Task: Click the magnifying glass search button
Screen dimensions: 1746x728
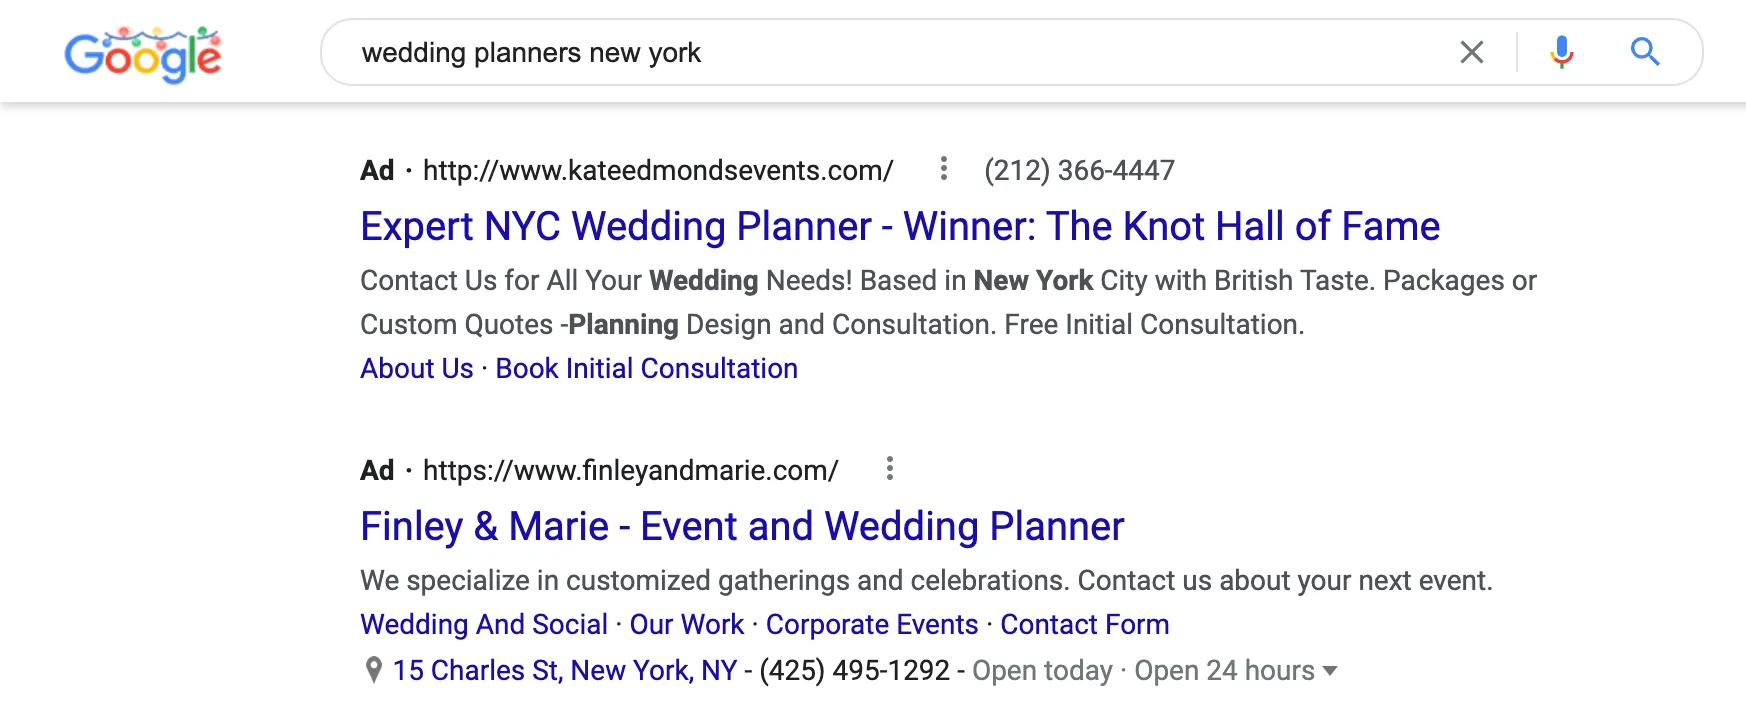Action: point(1645,52)
